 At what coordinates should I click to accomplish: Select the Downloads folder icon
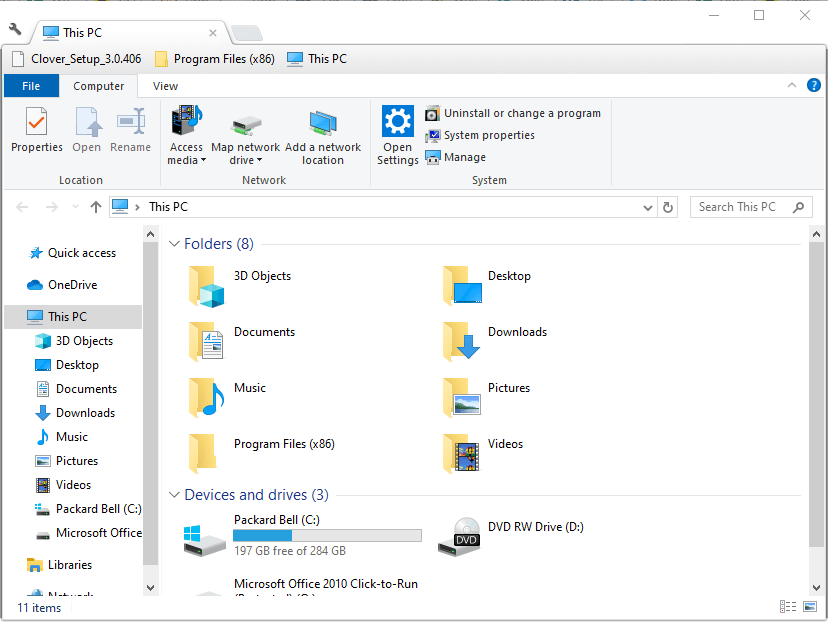tap(462, 342)
